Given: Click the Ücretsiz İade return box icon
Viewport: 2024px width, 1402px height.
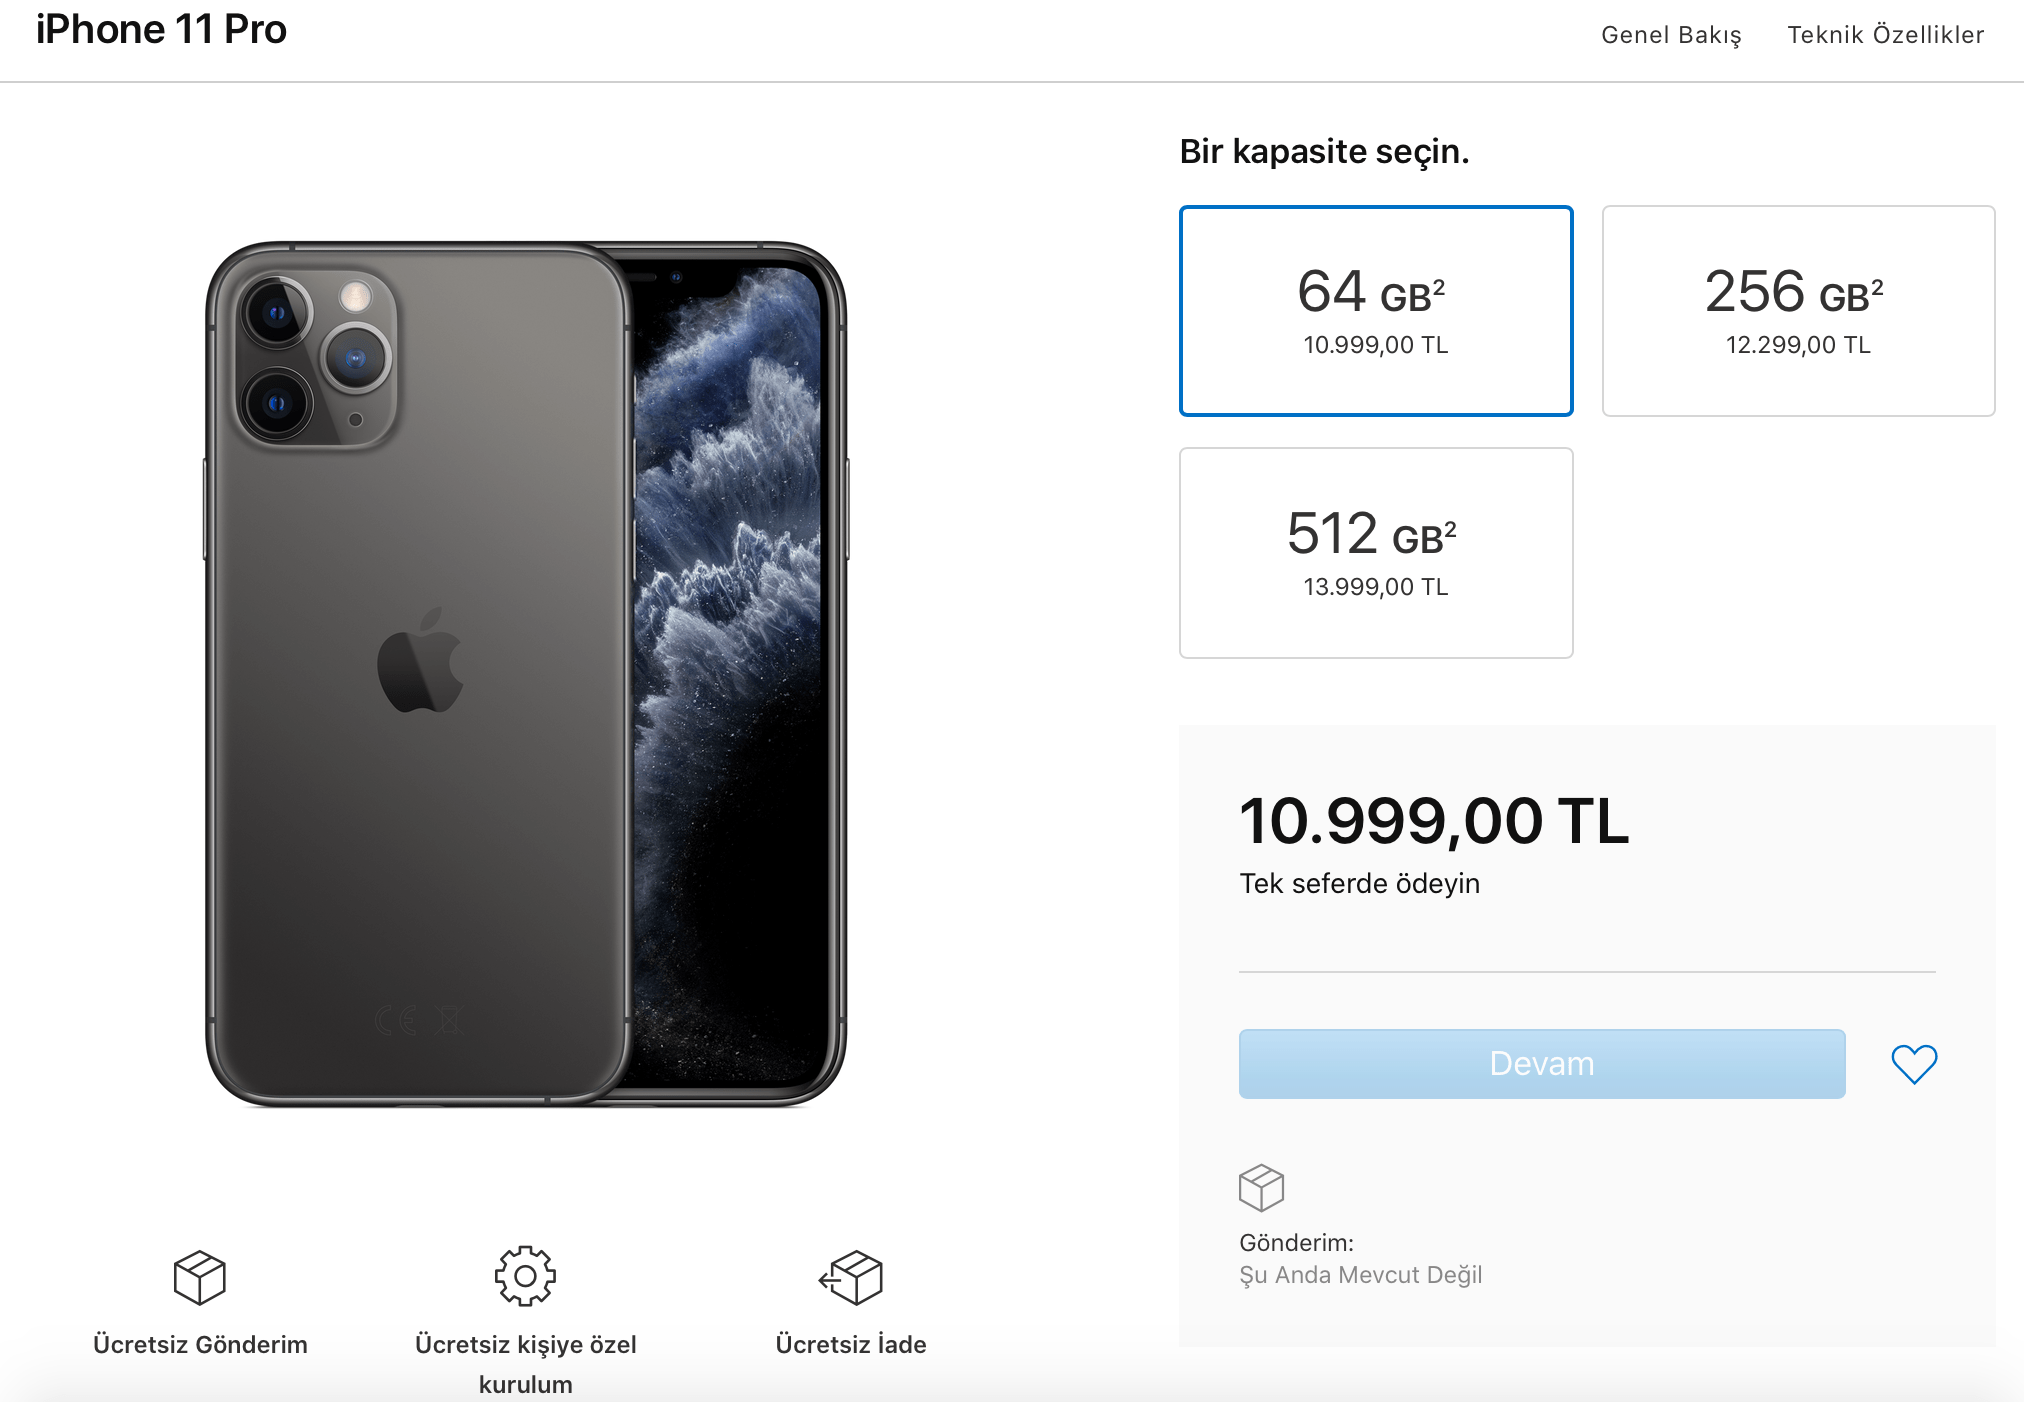Looking at the screenshot, I should click(851, 1277).
